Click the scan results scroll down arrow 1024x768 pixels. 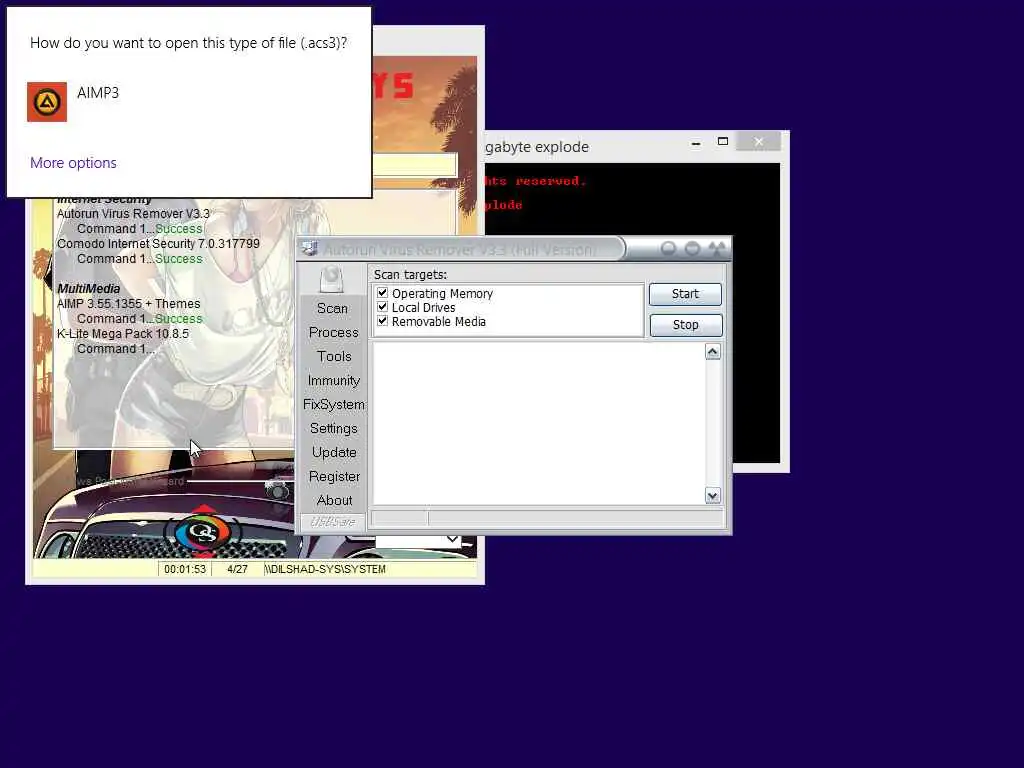click(x=712, y=496)
